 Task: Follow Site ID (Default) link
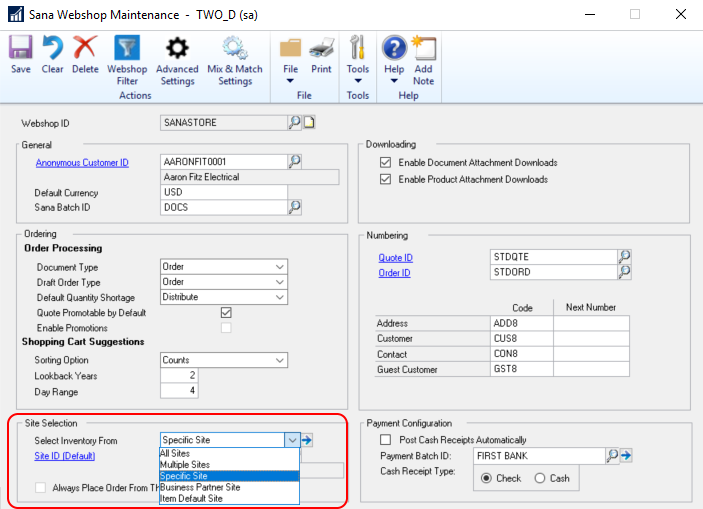65,456
